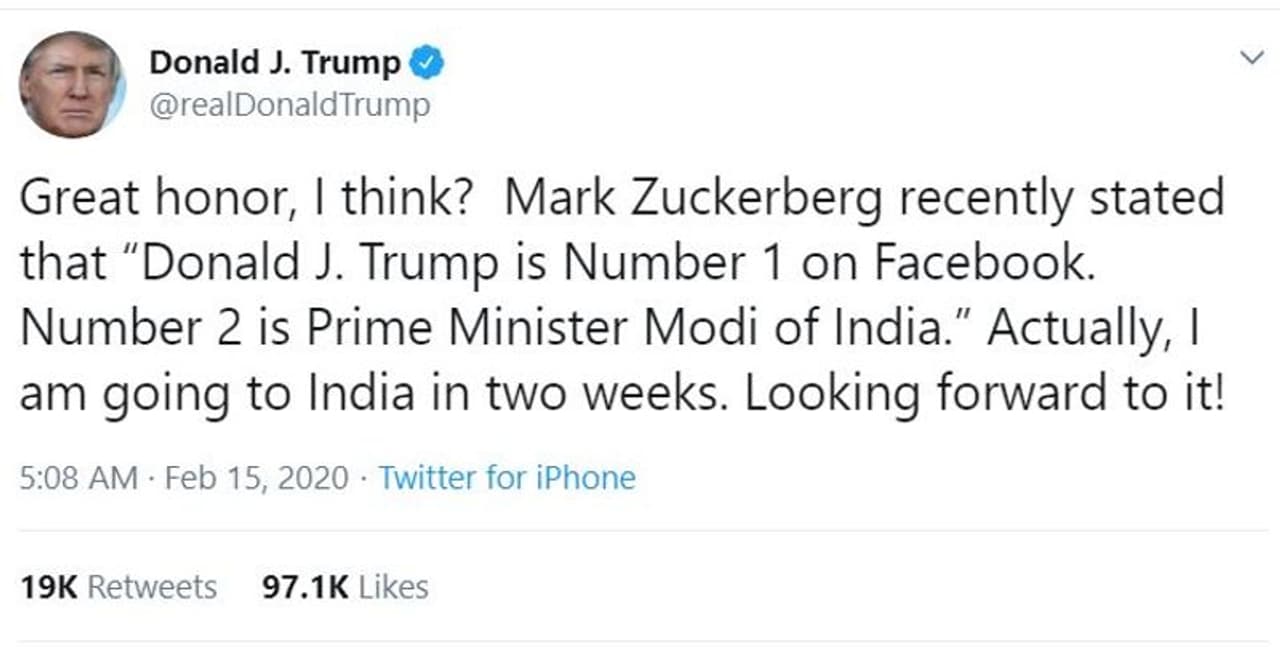
Task: Click "Mark Zuckerberg" in the tweet text
Action: click(x=693, y=198)
